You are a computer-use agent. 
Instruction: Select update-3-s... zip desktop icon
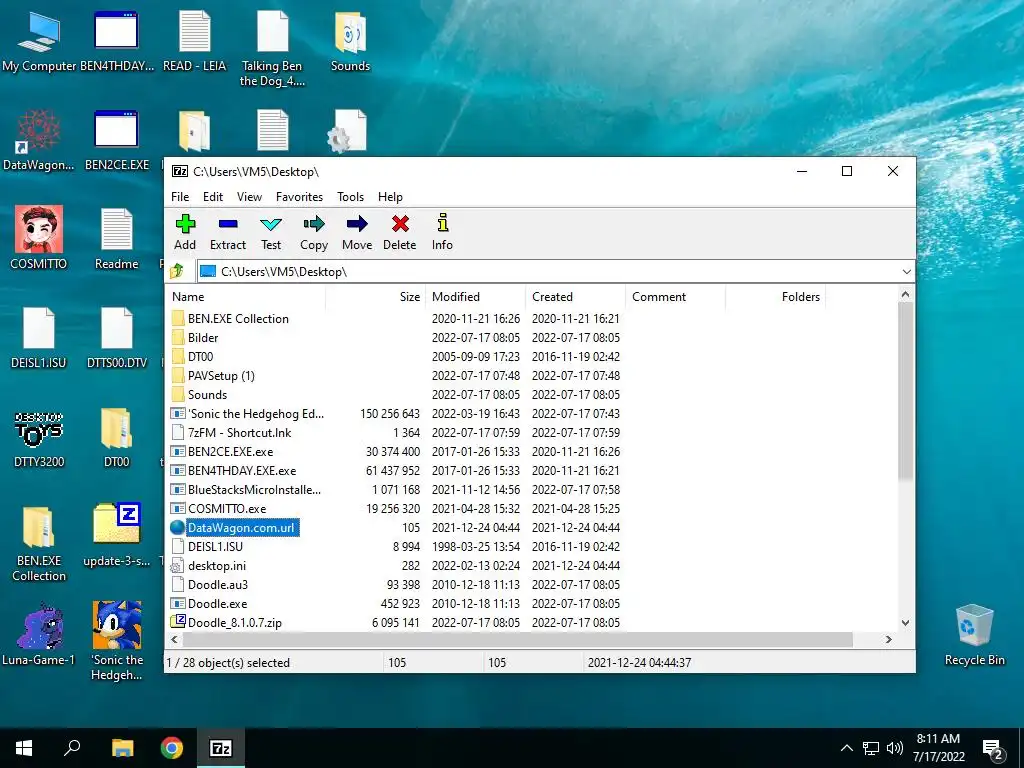[x=117, y=536]
